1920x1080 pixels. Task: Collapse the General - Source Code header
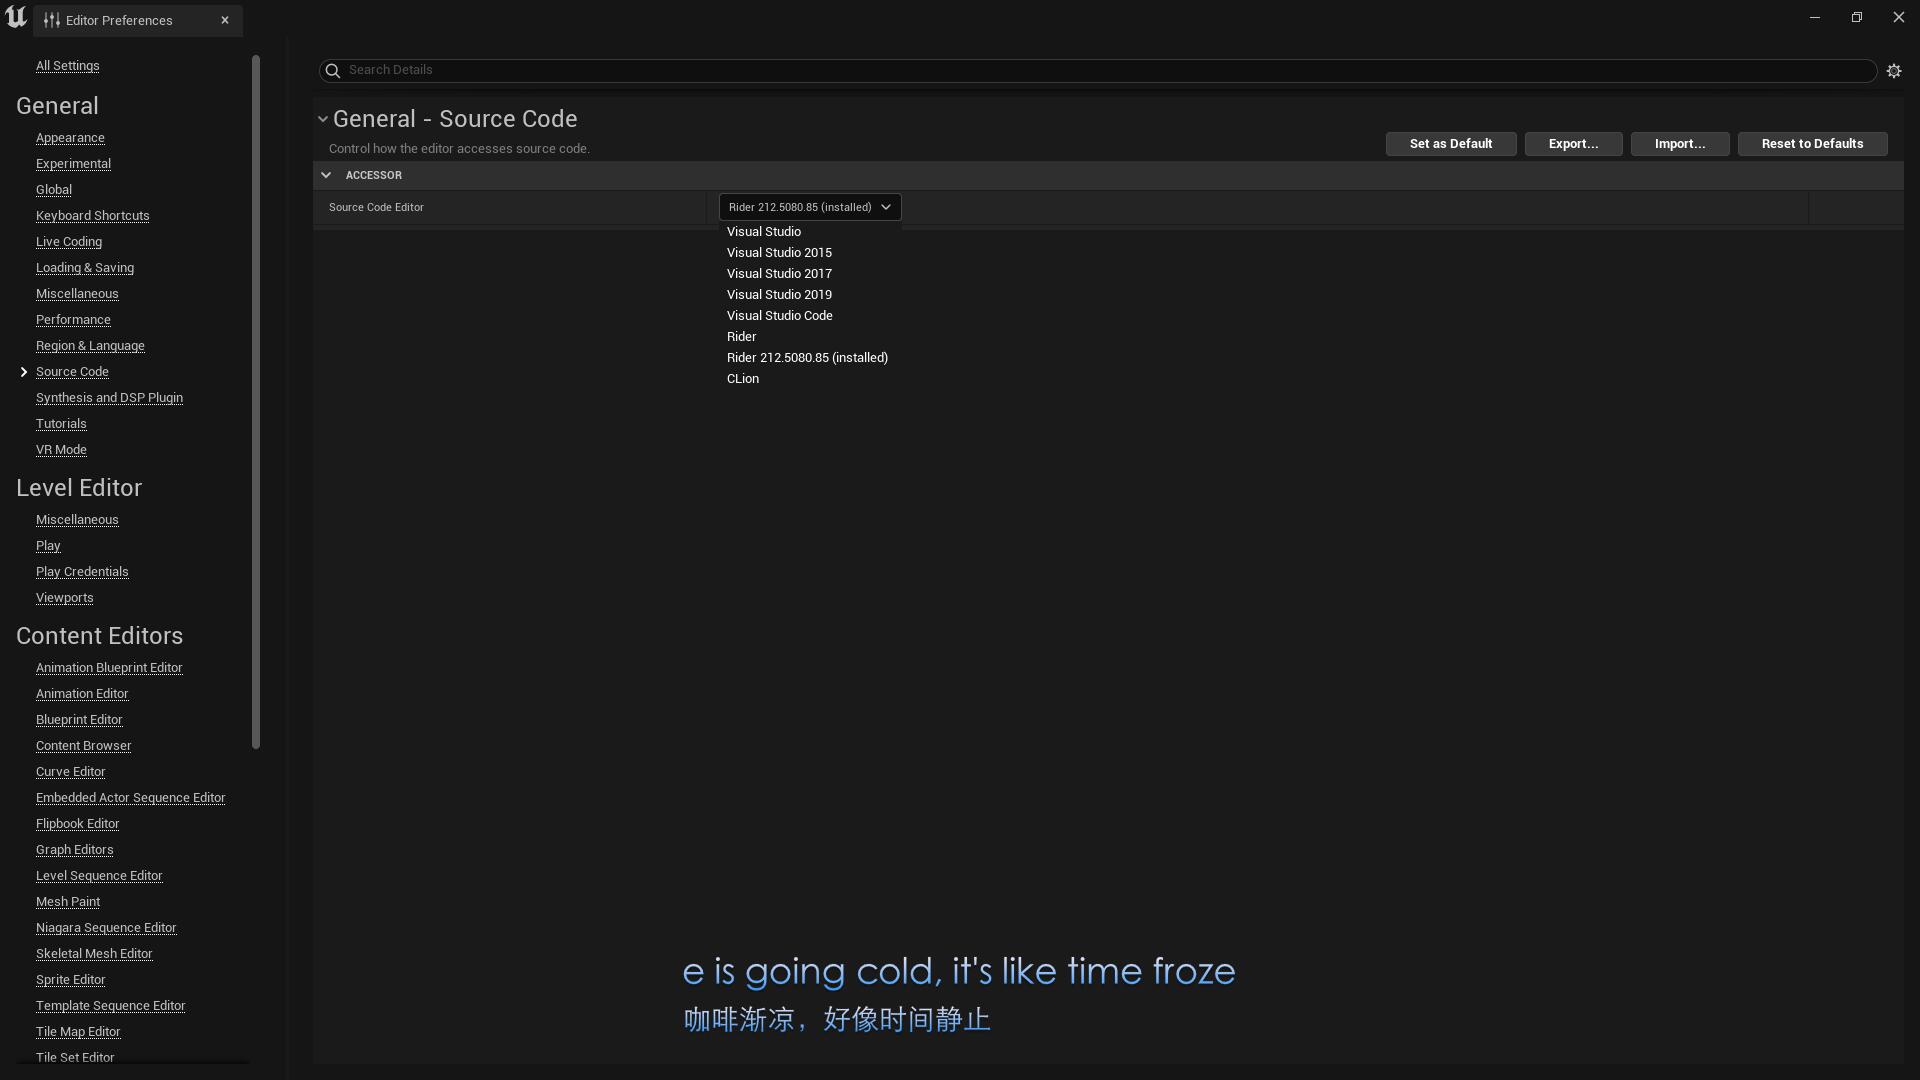(322, 118)
